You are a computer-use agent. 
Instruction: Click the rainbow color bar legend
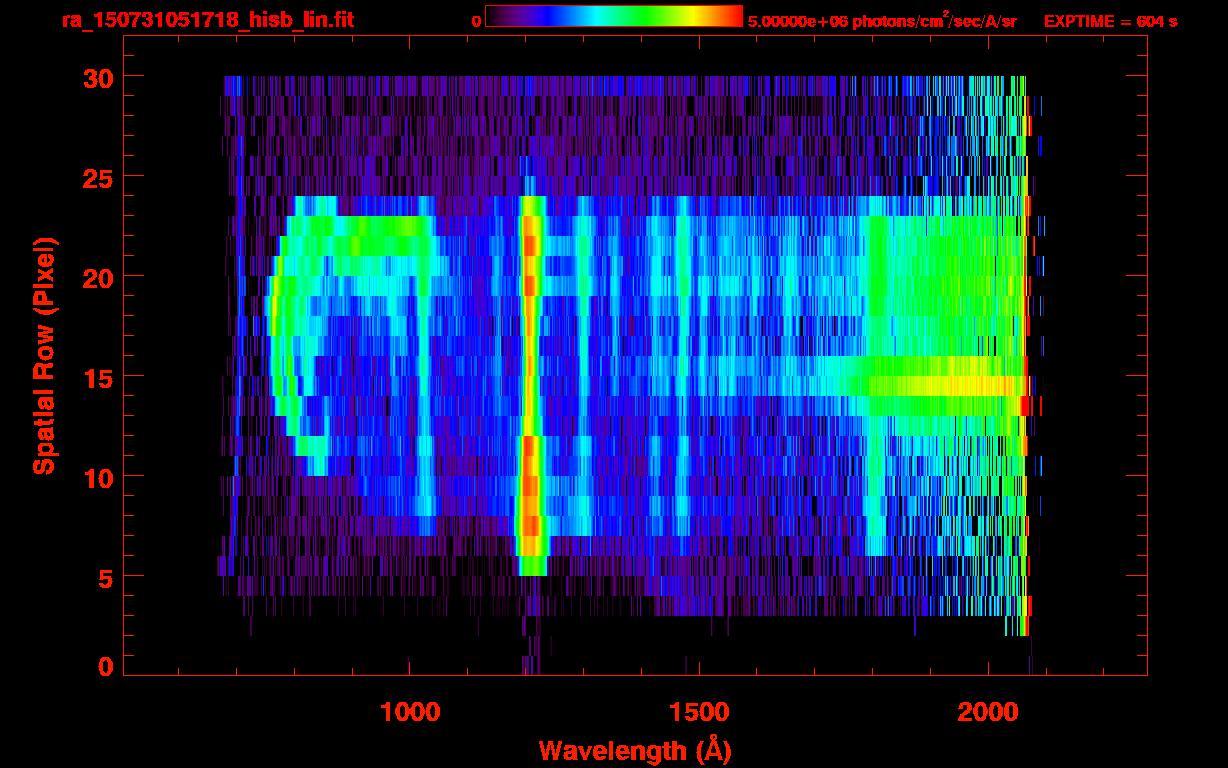(614, 17)
